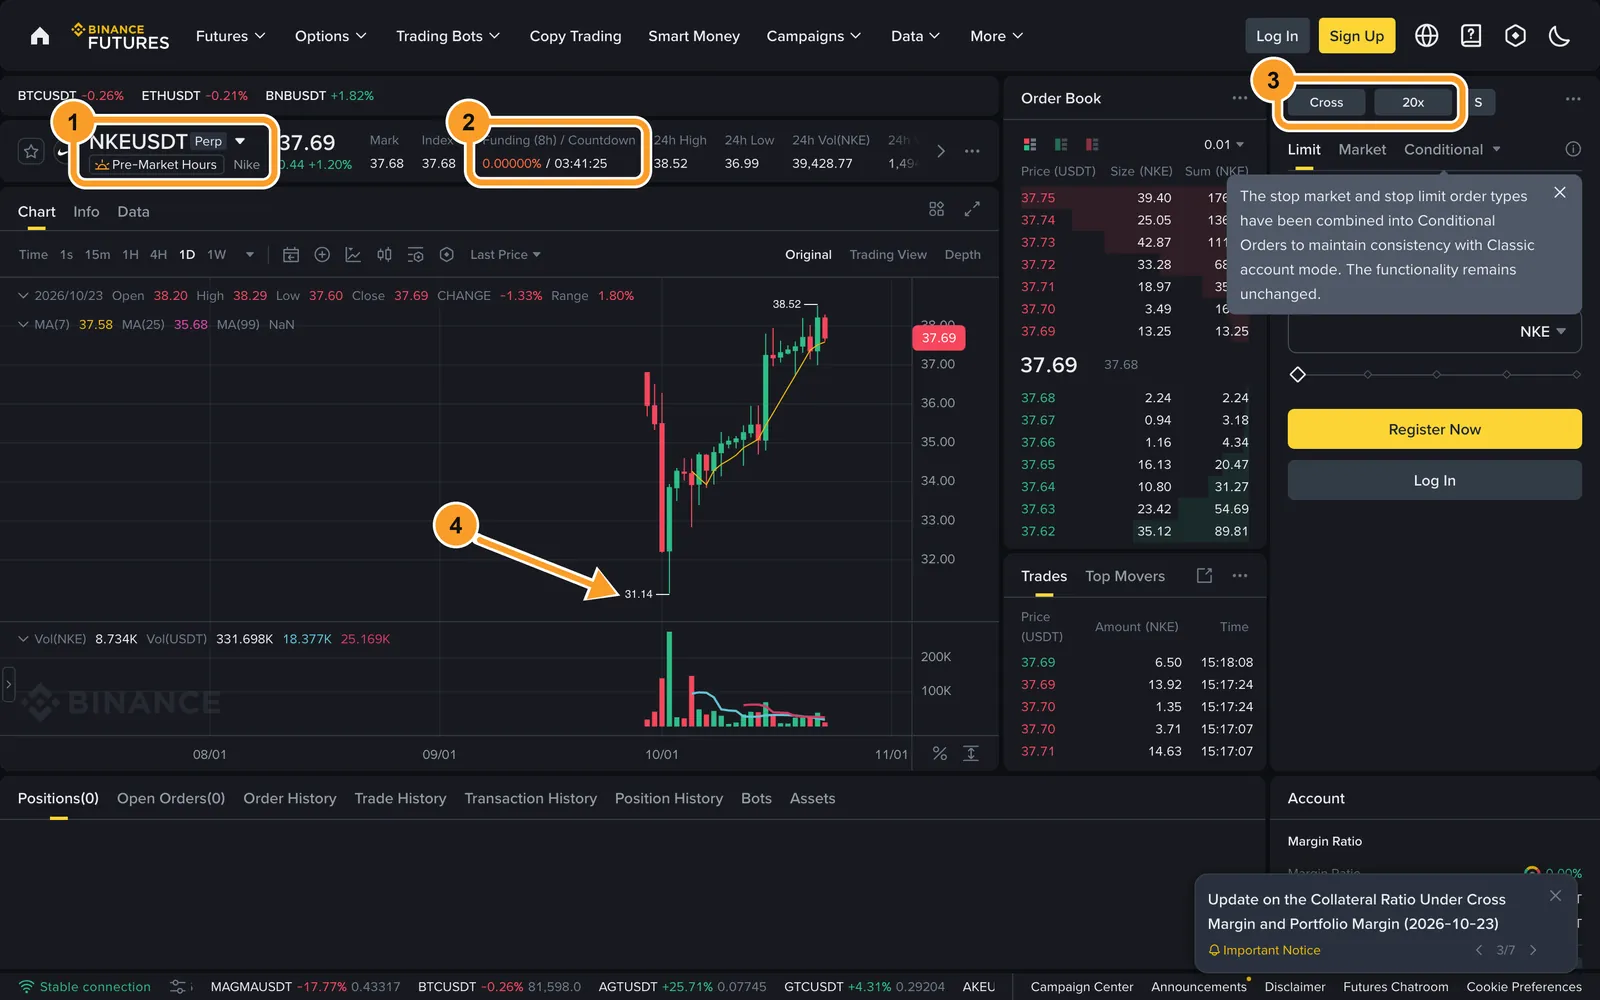
Task: Toggle percentage scale on chart
Action: pyautogui.click(x=940, y=753)
